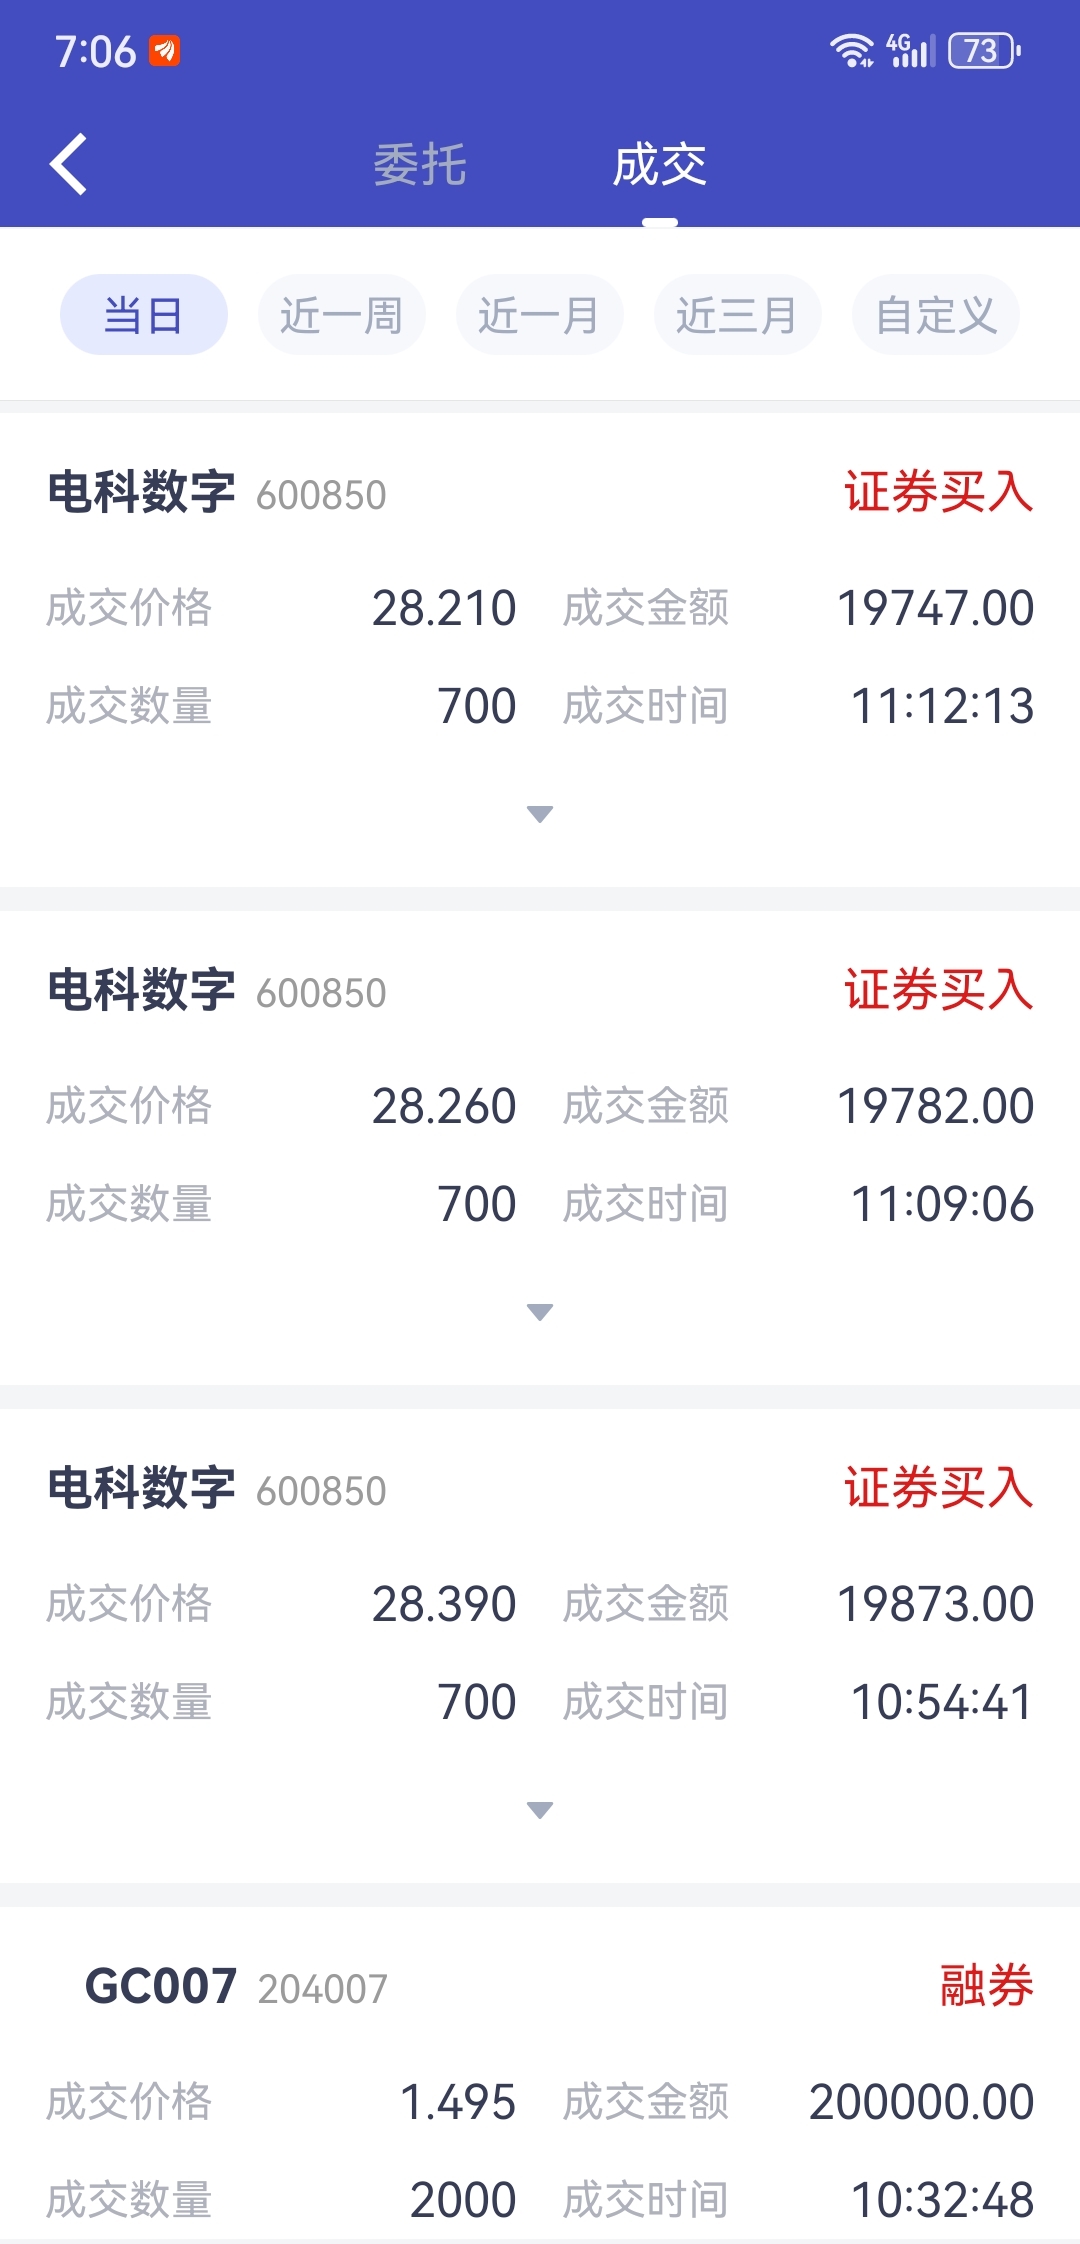Select the 成交 tab
Image resolution: width=1080 pixels, height=2244 pixels.
click(660, 165)
